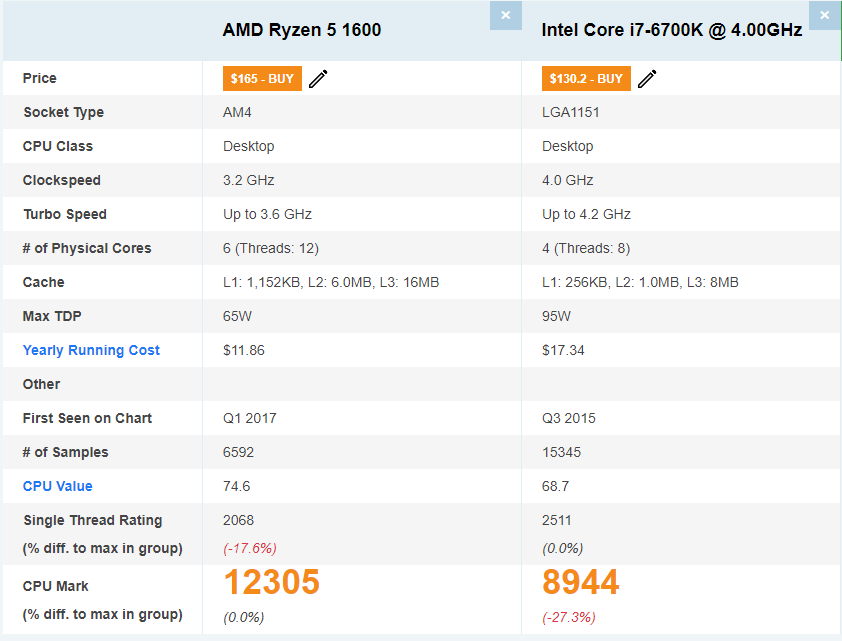842x641 pixels.
Task: Open the Yearly Running Cost link
Action: tap(91, 350)
